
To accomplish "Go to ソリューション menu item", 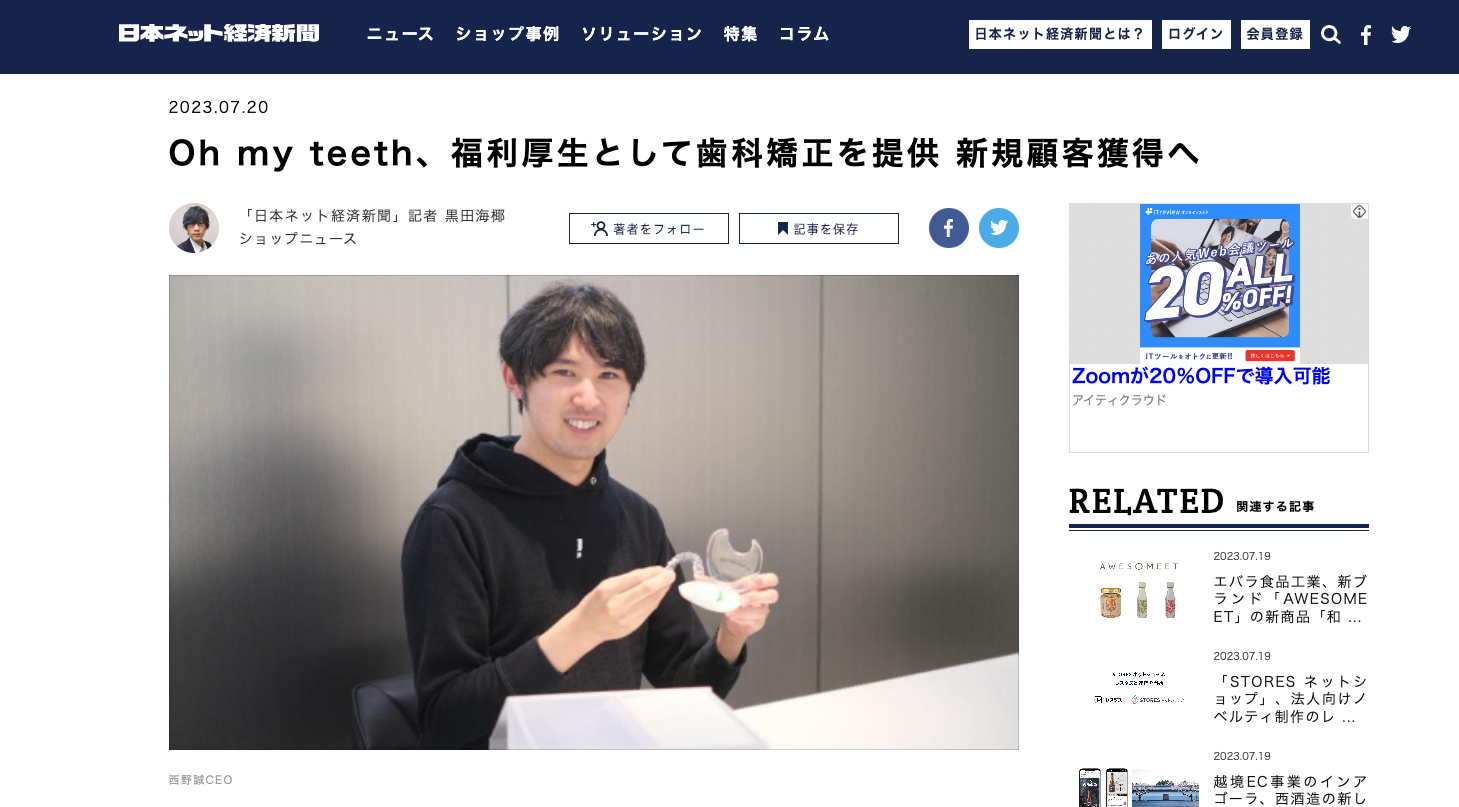I will pyautogui.click(x=641, y=34).
